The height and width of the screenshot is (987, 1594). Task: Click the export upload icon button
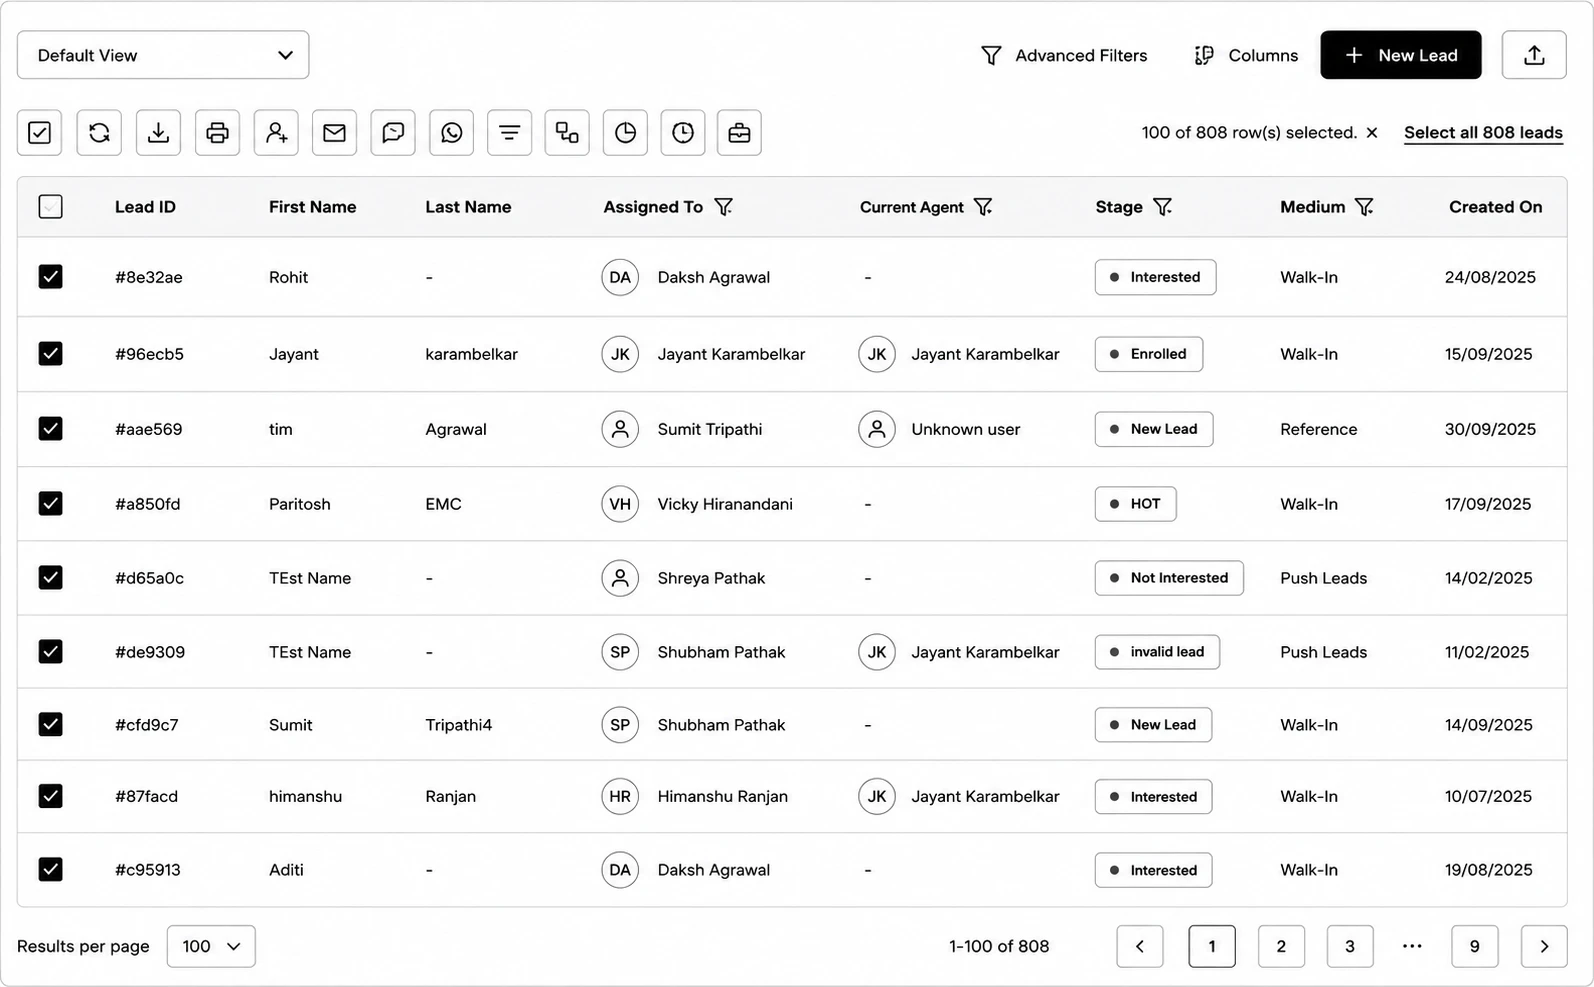pos(1534,55)
